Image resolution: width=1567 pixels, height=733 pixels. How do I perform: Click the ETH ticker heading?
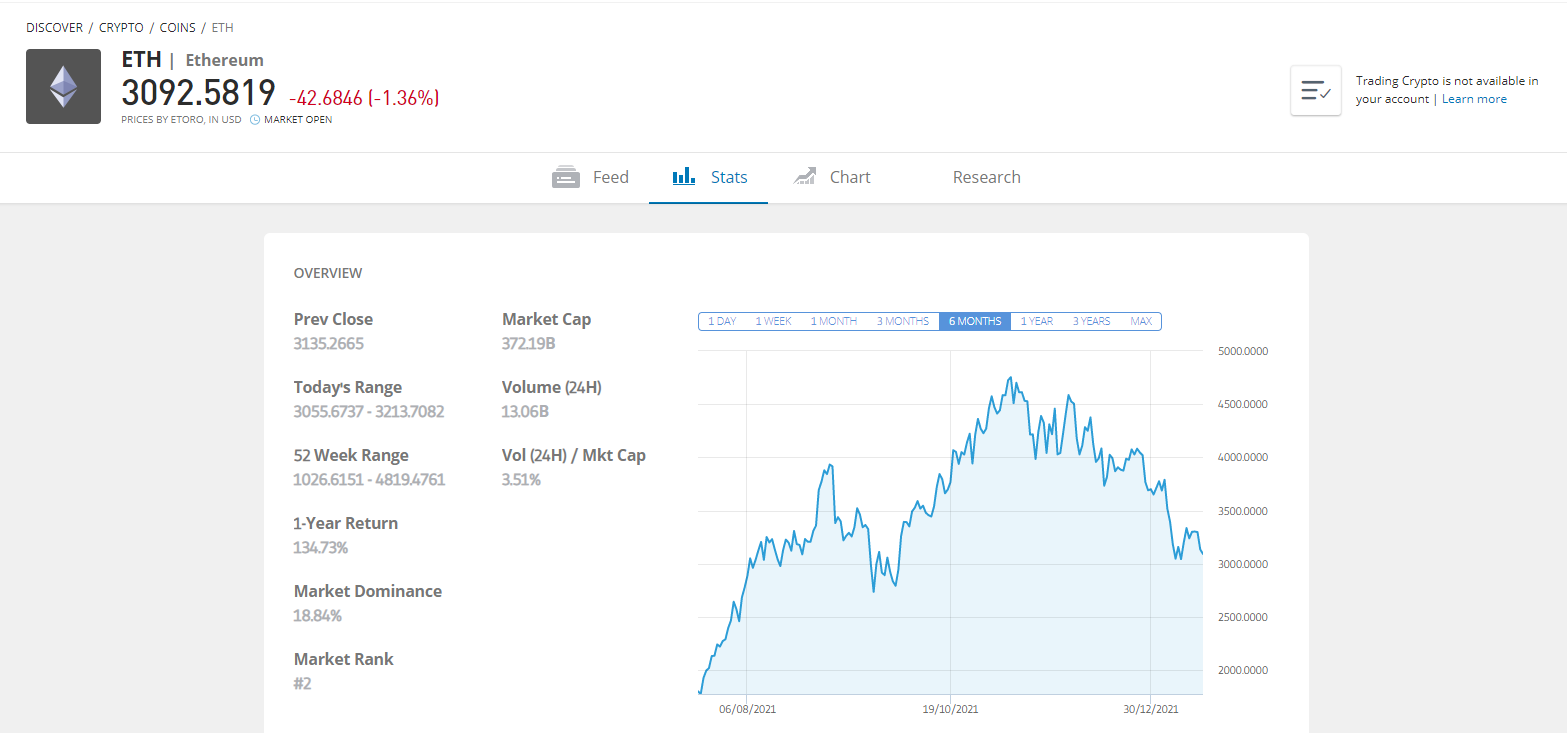(141, 59)
